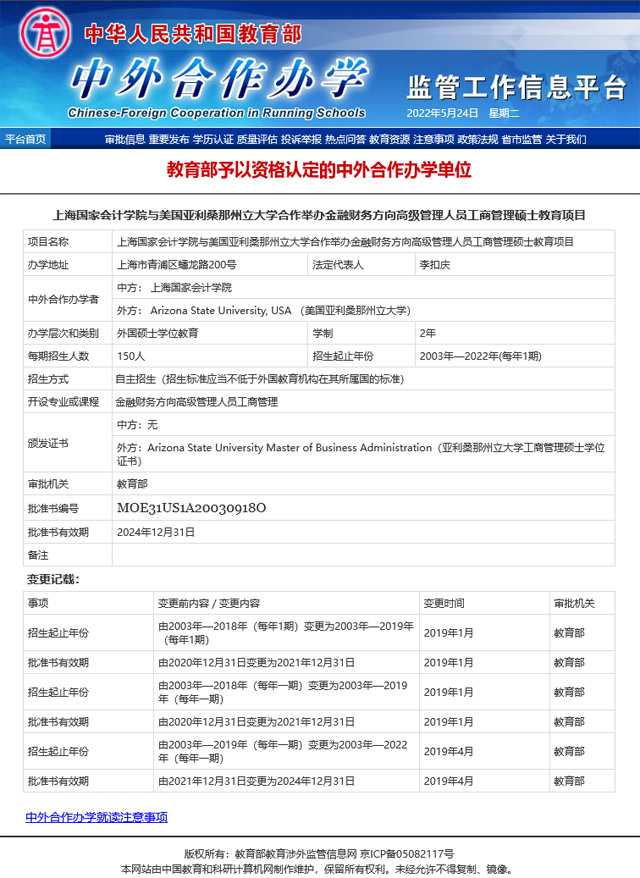This screenshot has height=878, width=640.
Task: Open 关于我们 menu item
Action: 566,139
